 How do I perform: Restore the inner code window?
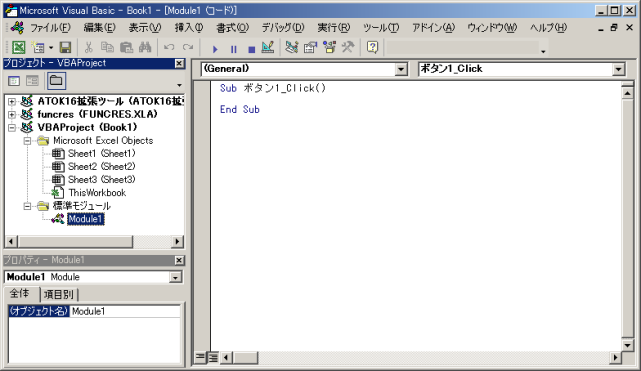614,28
